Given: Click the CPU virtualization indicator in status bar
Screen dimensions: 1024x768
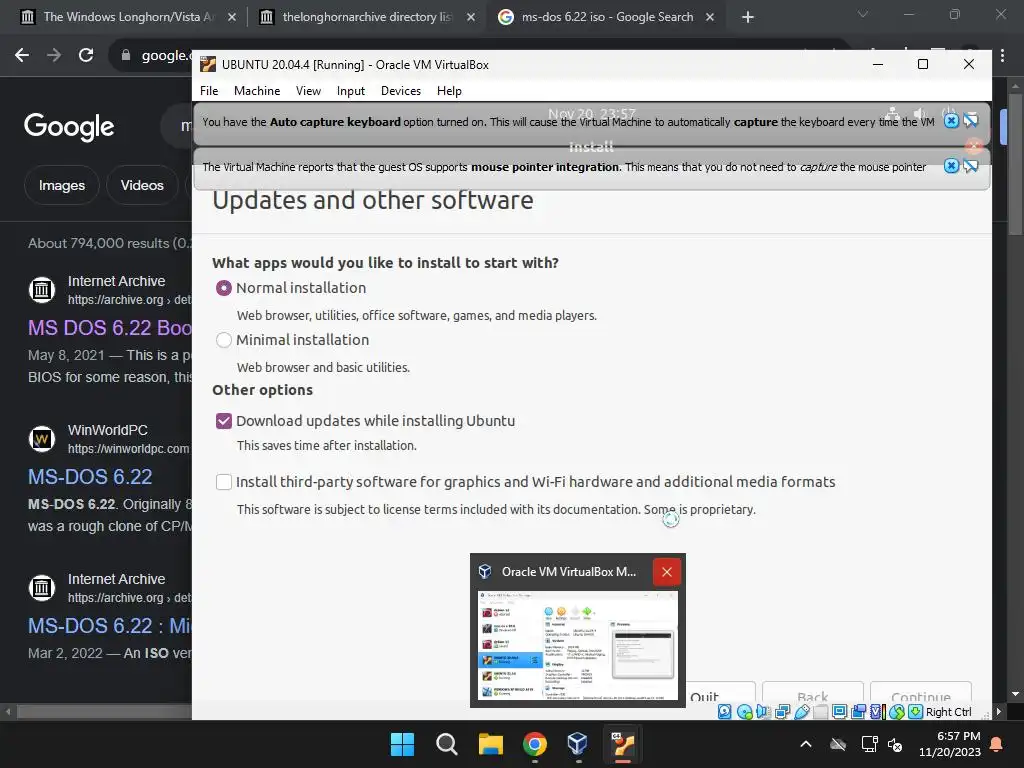Looking at the screenshot, I should tap(878, 712).
